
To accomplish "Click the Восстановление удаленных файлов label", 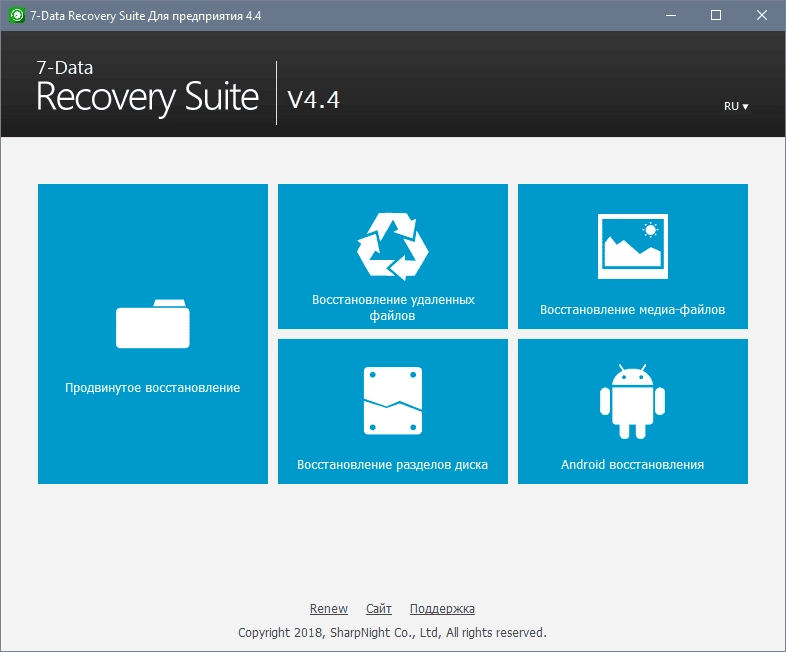I will [392, 307].
